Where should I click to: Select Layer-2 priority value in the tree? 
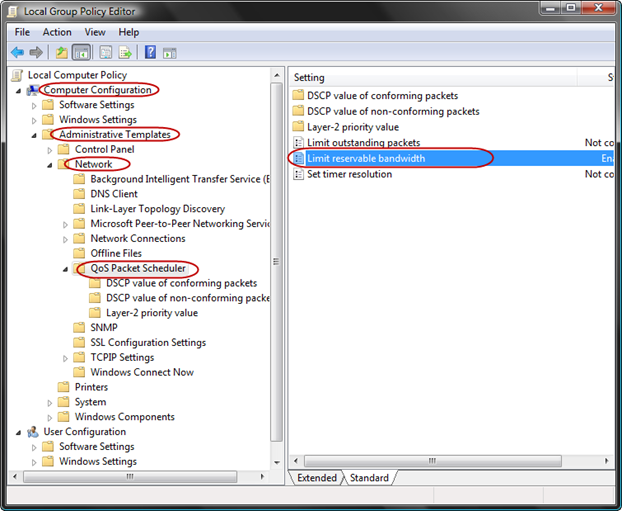pyautogui.click(x=152, y=313)
